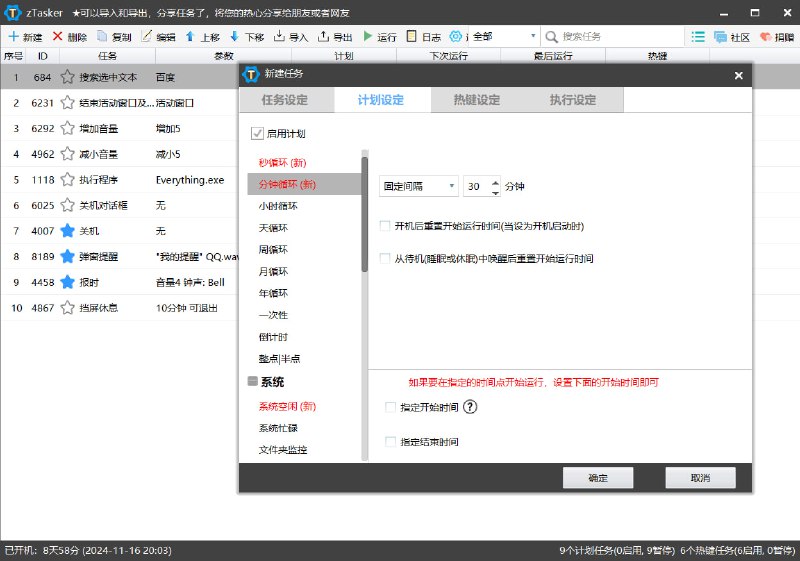Select 小时循环 schedule type

pos(304,206)
